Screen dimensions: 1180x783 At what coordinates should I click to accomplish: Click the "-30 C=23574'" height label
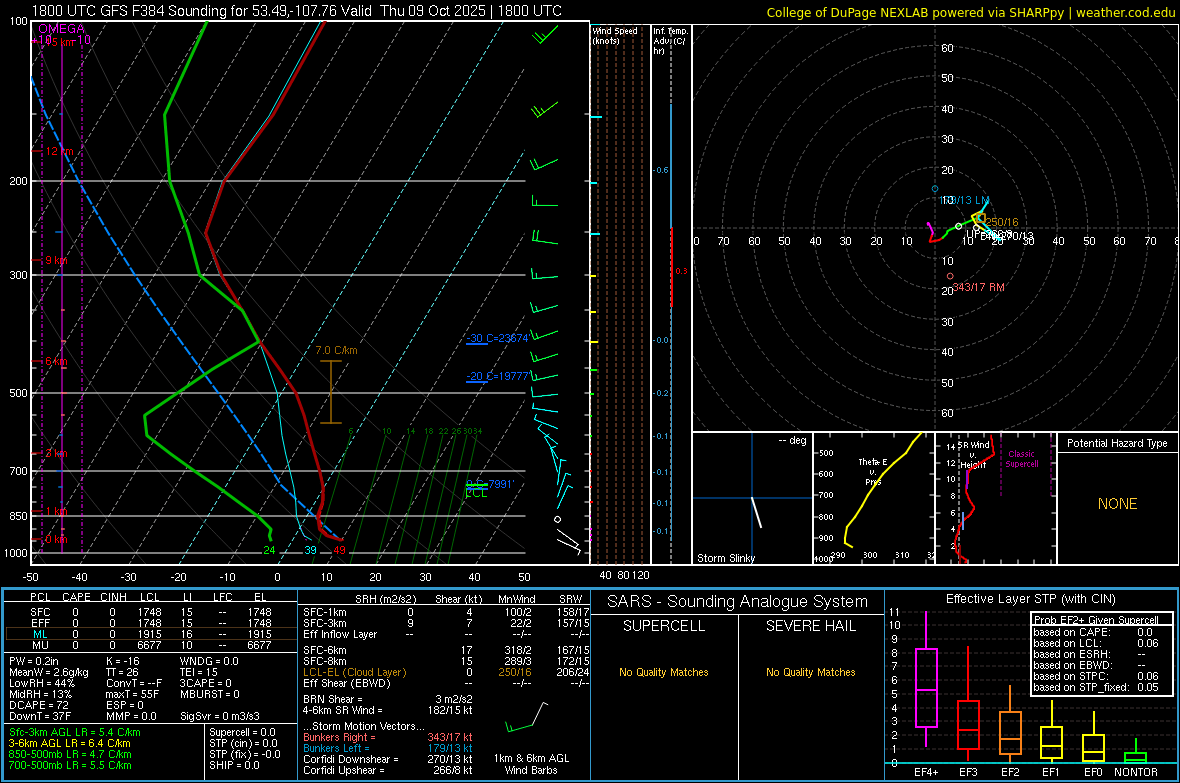click(x=497, y=338)
